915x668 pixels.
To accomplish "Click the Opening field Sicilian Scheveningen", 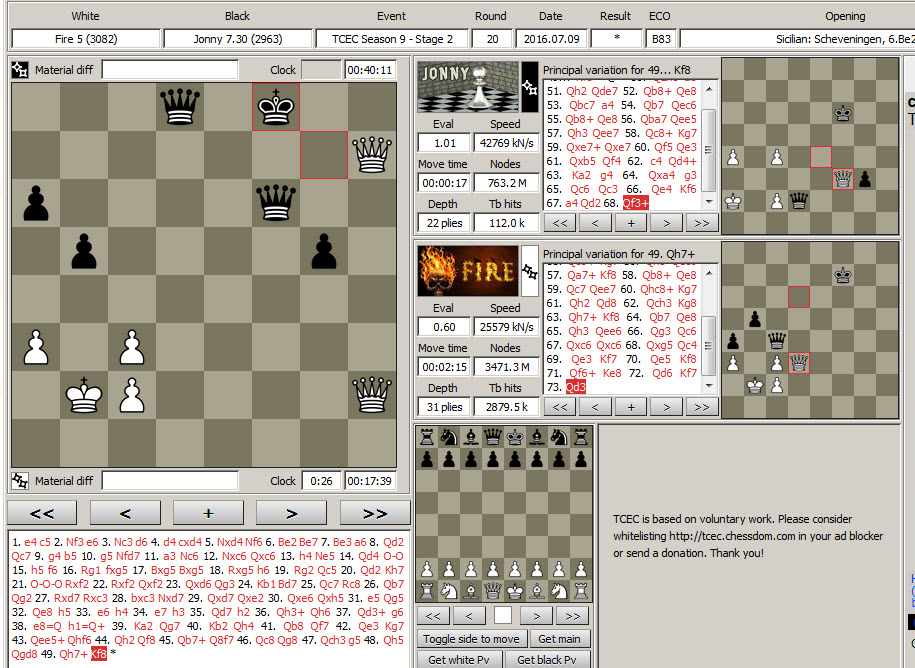I will [x=797, y=39].
